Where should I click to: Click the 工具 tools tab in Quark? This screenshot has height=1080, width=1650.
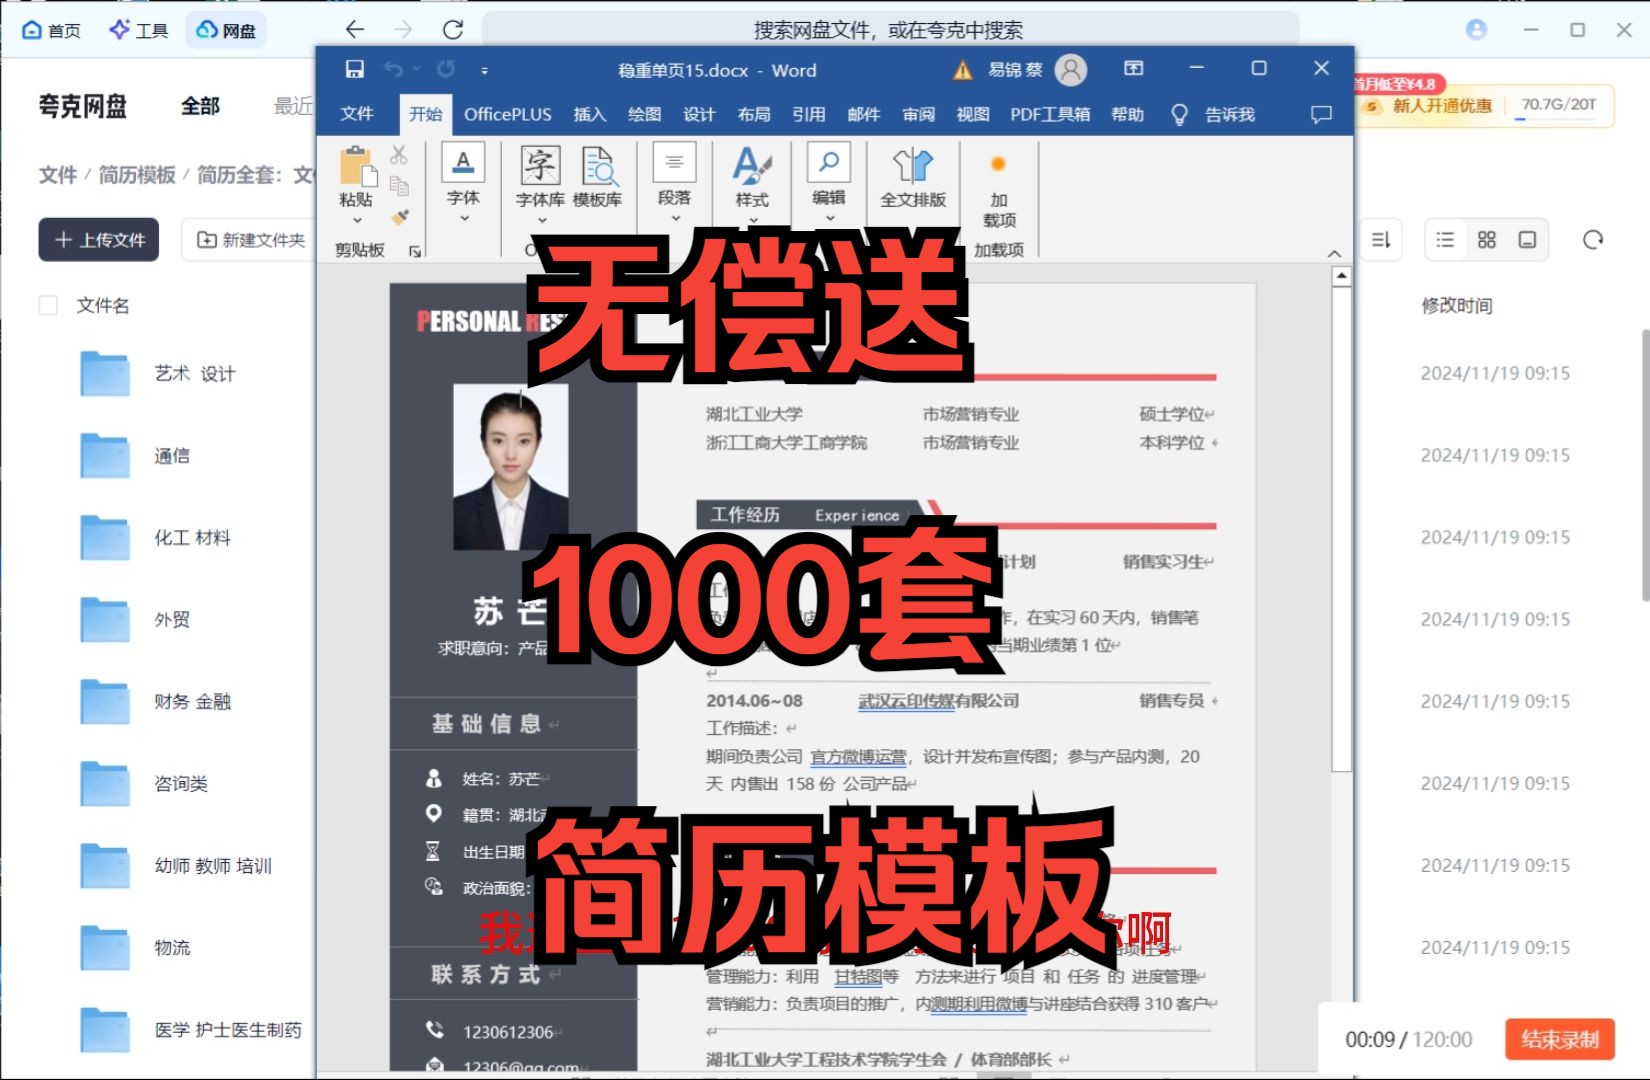(139, 30)
